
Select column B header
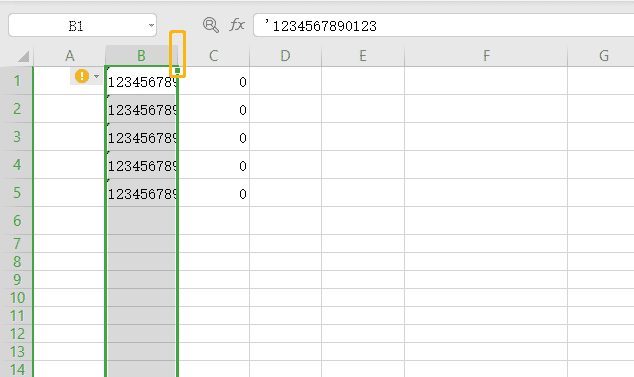[x=141, y=56]
